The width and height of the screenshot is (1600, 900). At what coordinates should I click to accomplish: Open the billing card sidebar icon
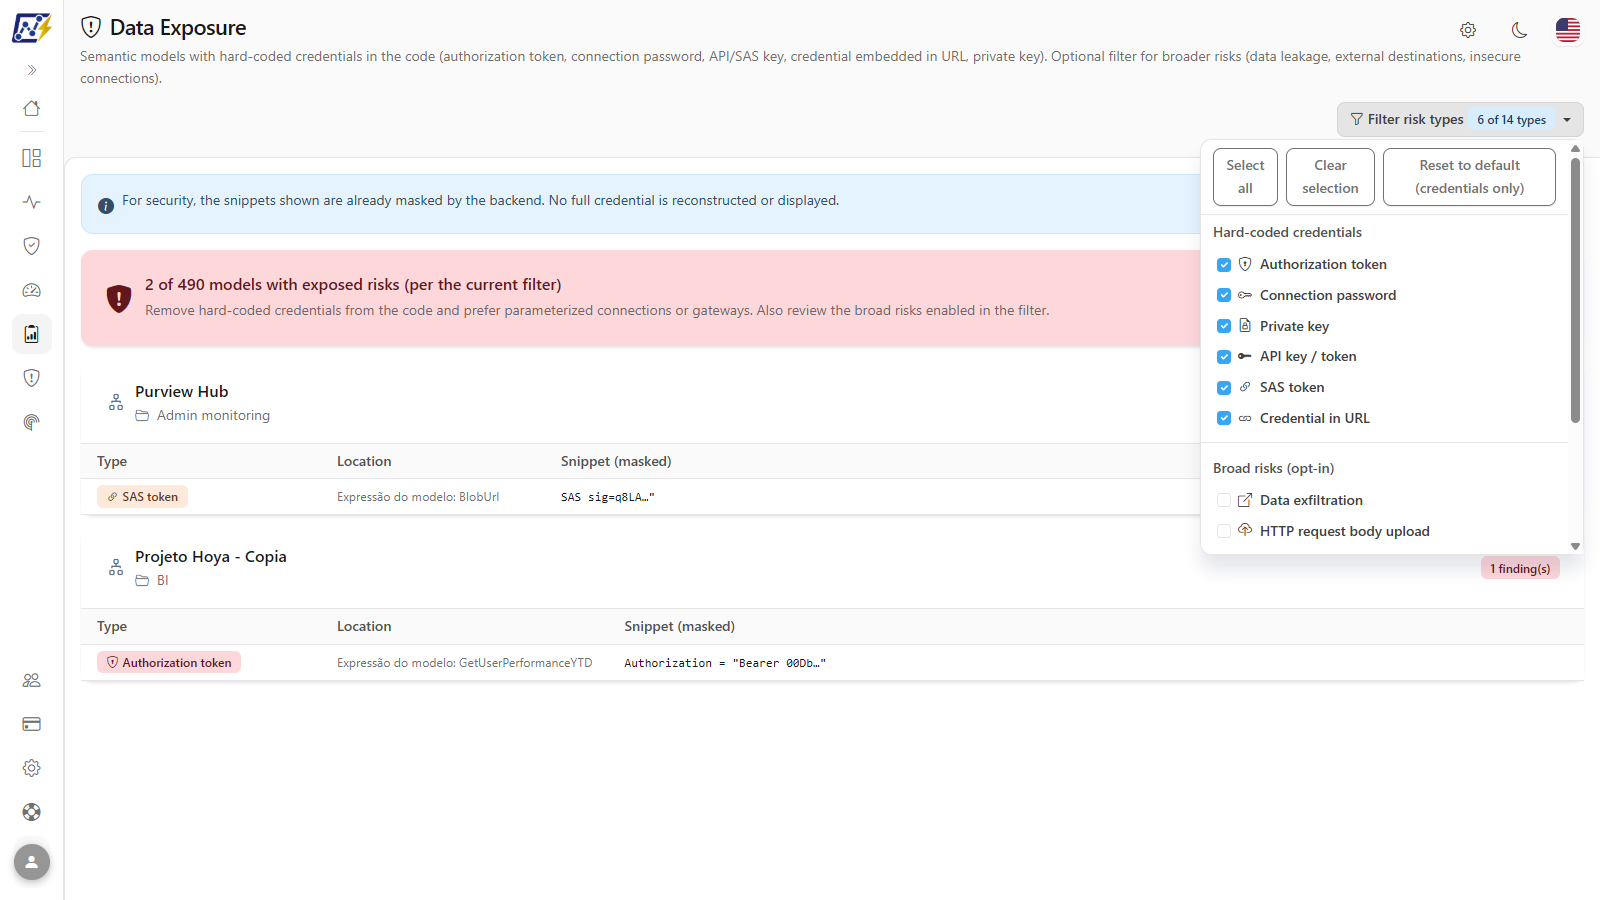point(32,724)
